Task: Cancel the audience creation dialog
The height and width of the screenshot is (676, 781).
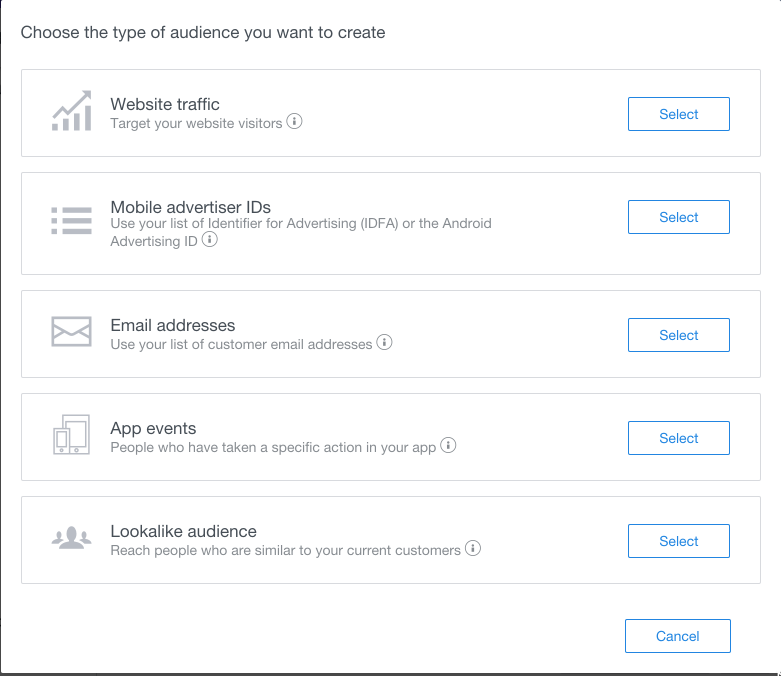Action: [x=677, y=636]
